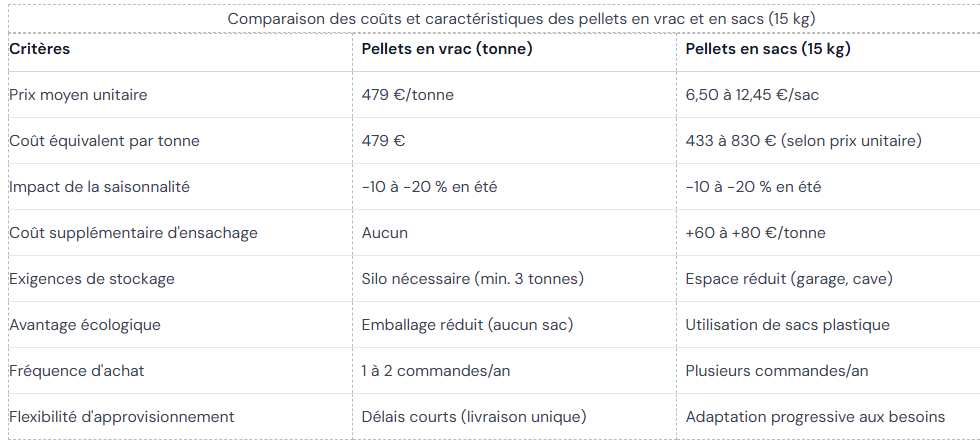Select the "Prix moyen unitaire" row label
This screenshot has height=446, width=980.
78,95
